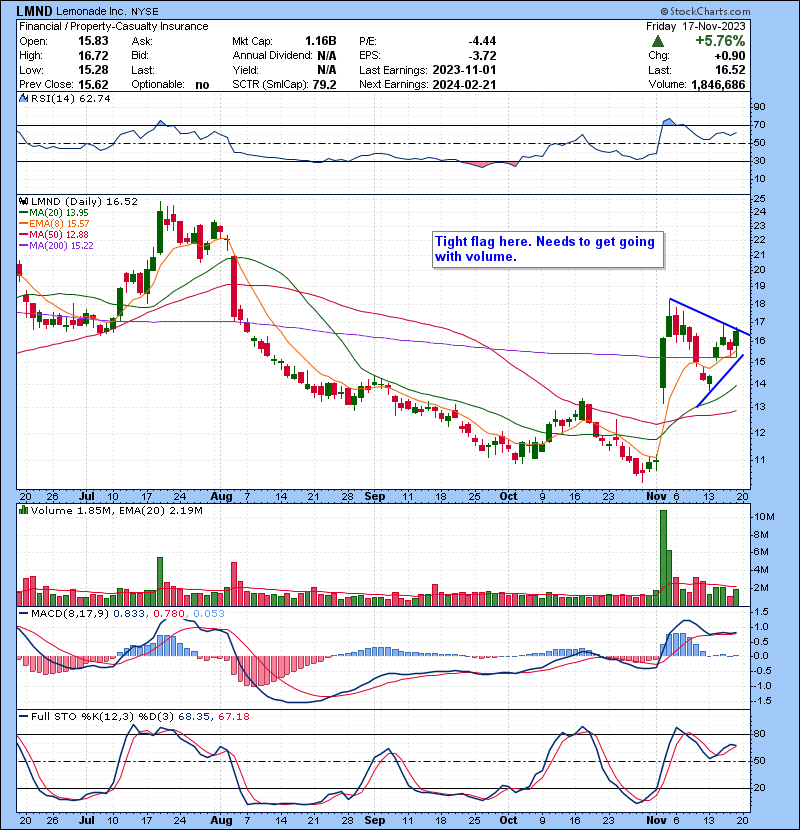Click the Low value 15.28
800x830 pixels.
(x=93, y=70)
